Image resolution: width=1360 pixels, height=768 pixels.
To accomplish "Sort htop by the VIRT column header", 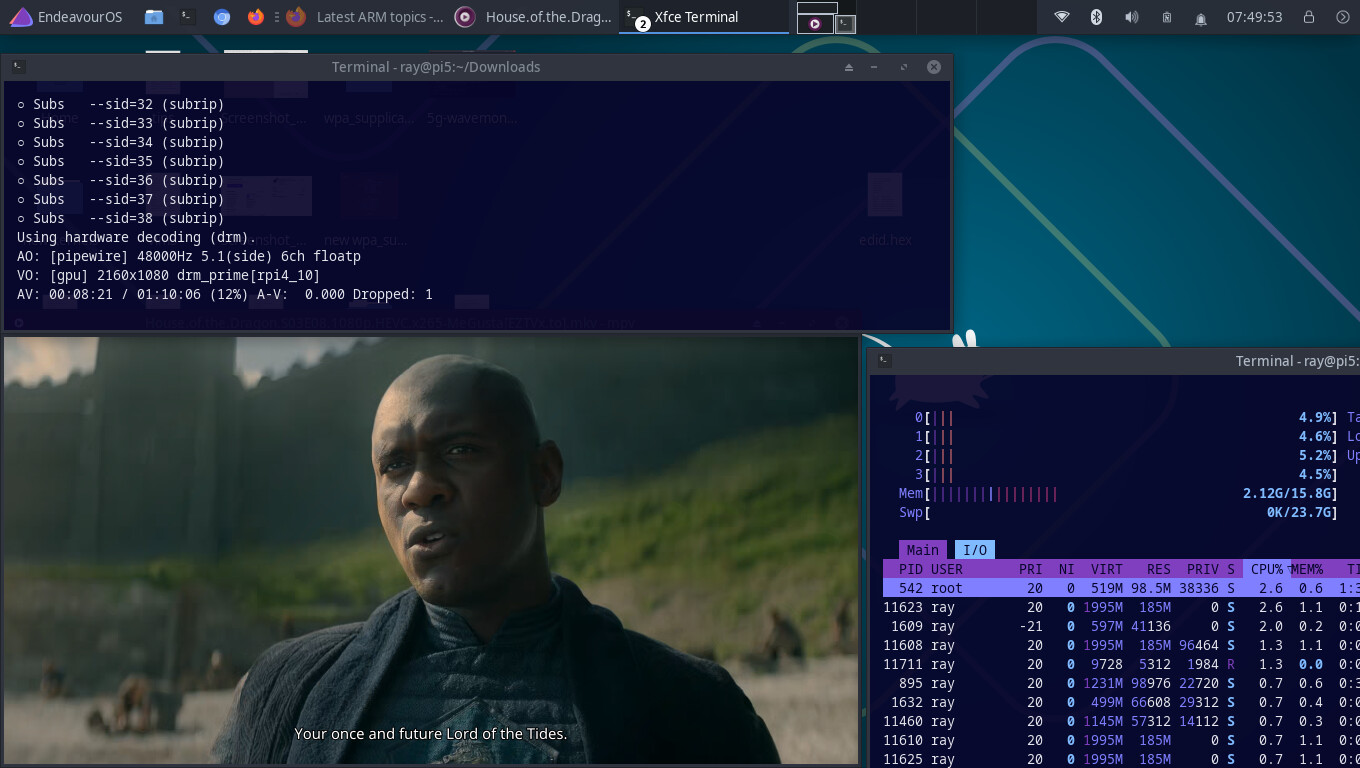I will [x=1106, y=569].
